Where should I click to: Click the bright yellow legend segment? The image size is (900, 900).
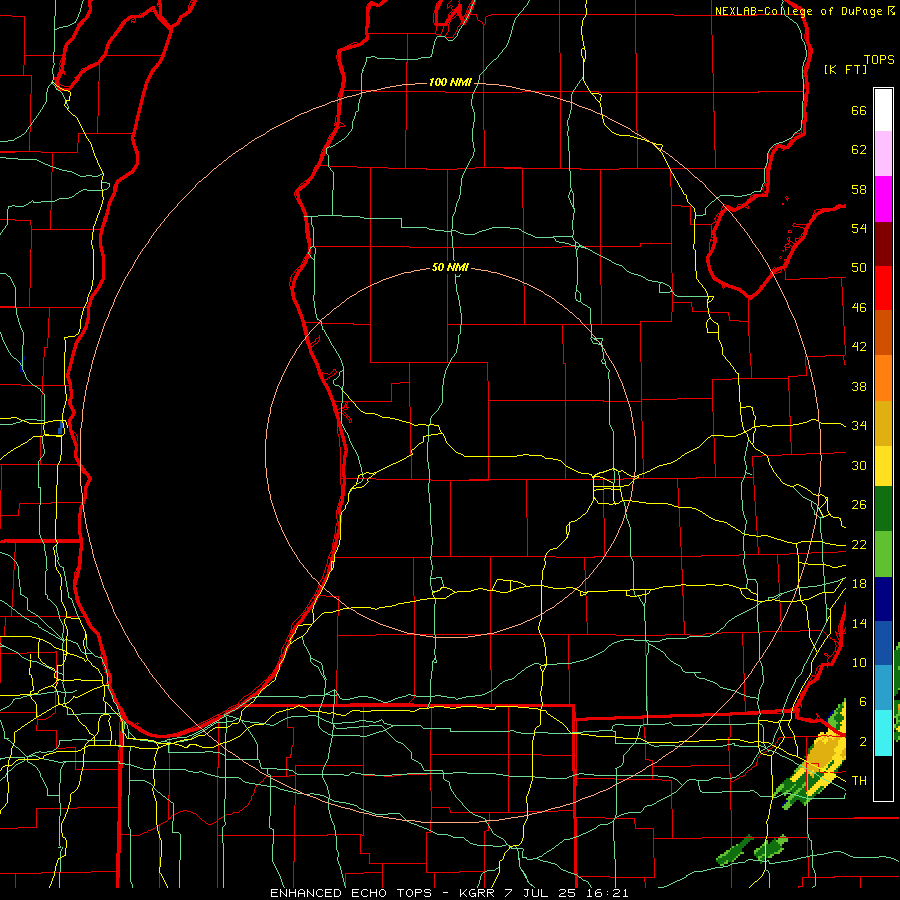[x=883, y=466]
